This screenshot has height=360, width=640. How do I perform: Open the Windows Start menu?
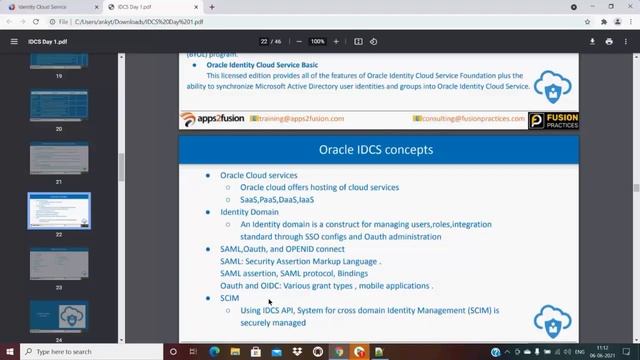[x=10, y=351]
